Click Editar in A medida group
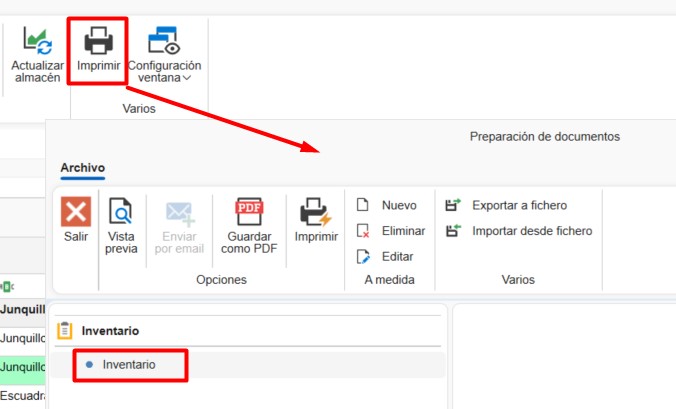The height and width of the screenshot is (409, 676). click(x=385, y=257)
